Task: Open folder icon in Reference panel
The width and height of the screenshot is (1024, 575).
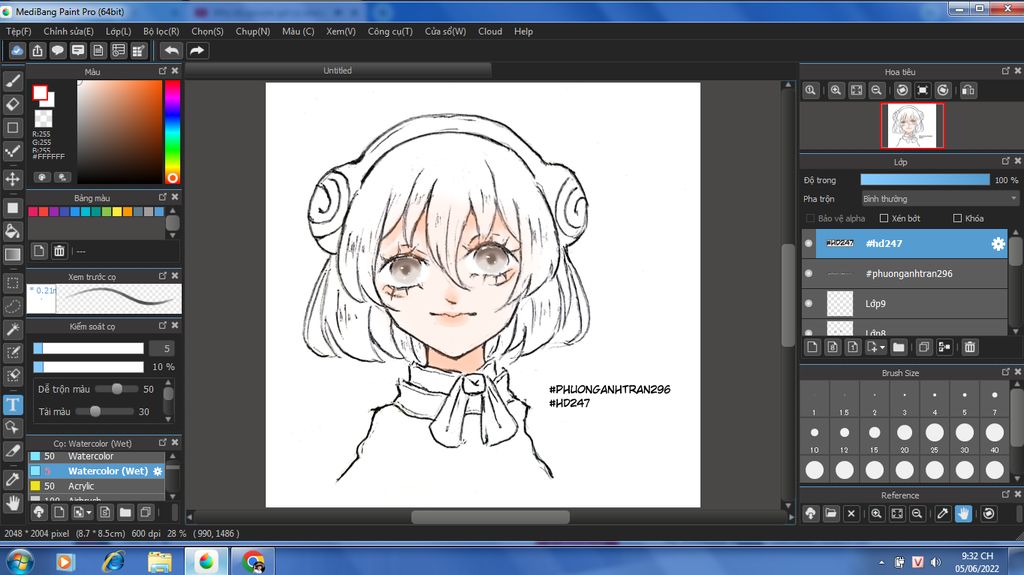Action: [831, 514]
